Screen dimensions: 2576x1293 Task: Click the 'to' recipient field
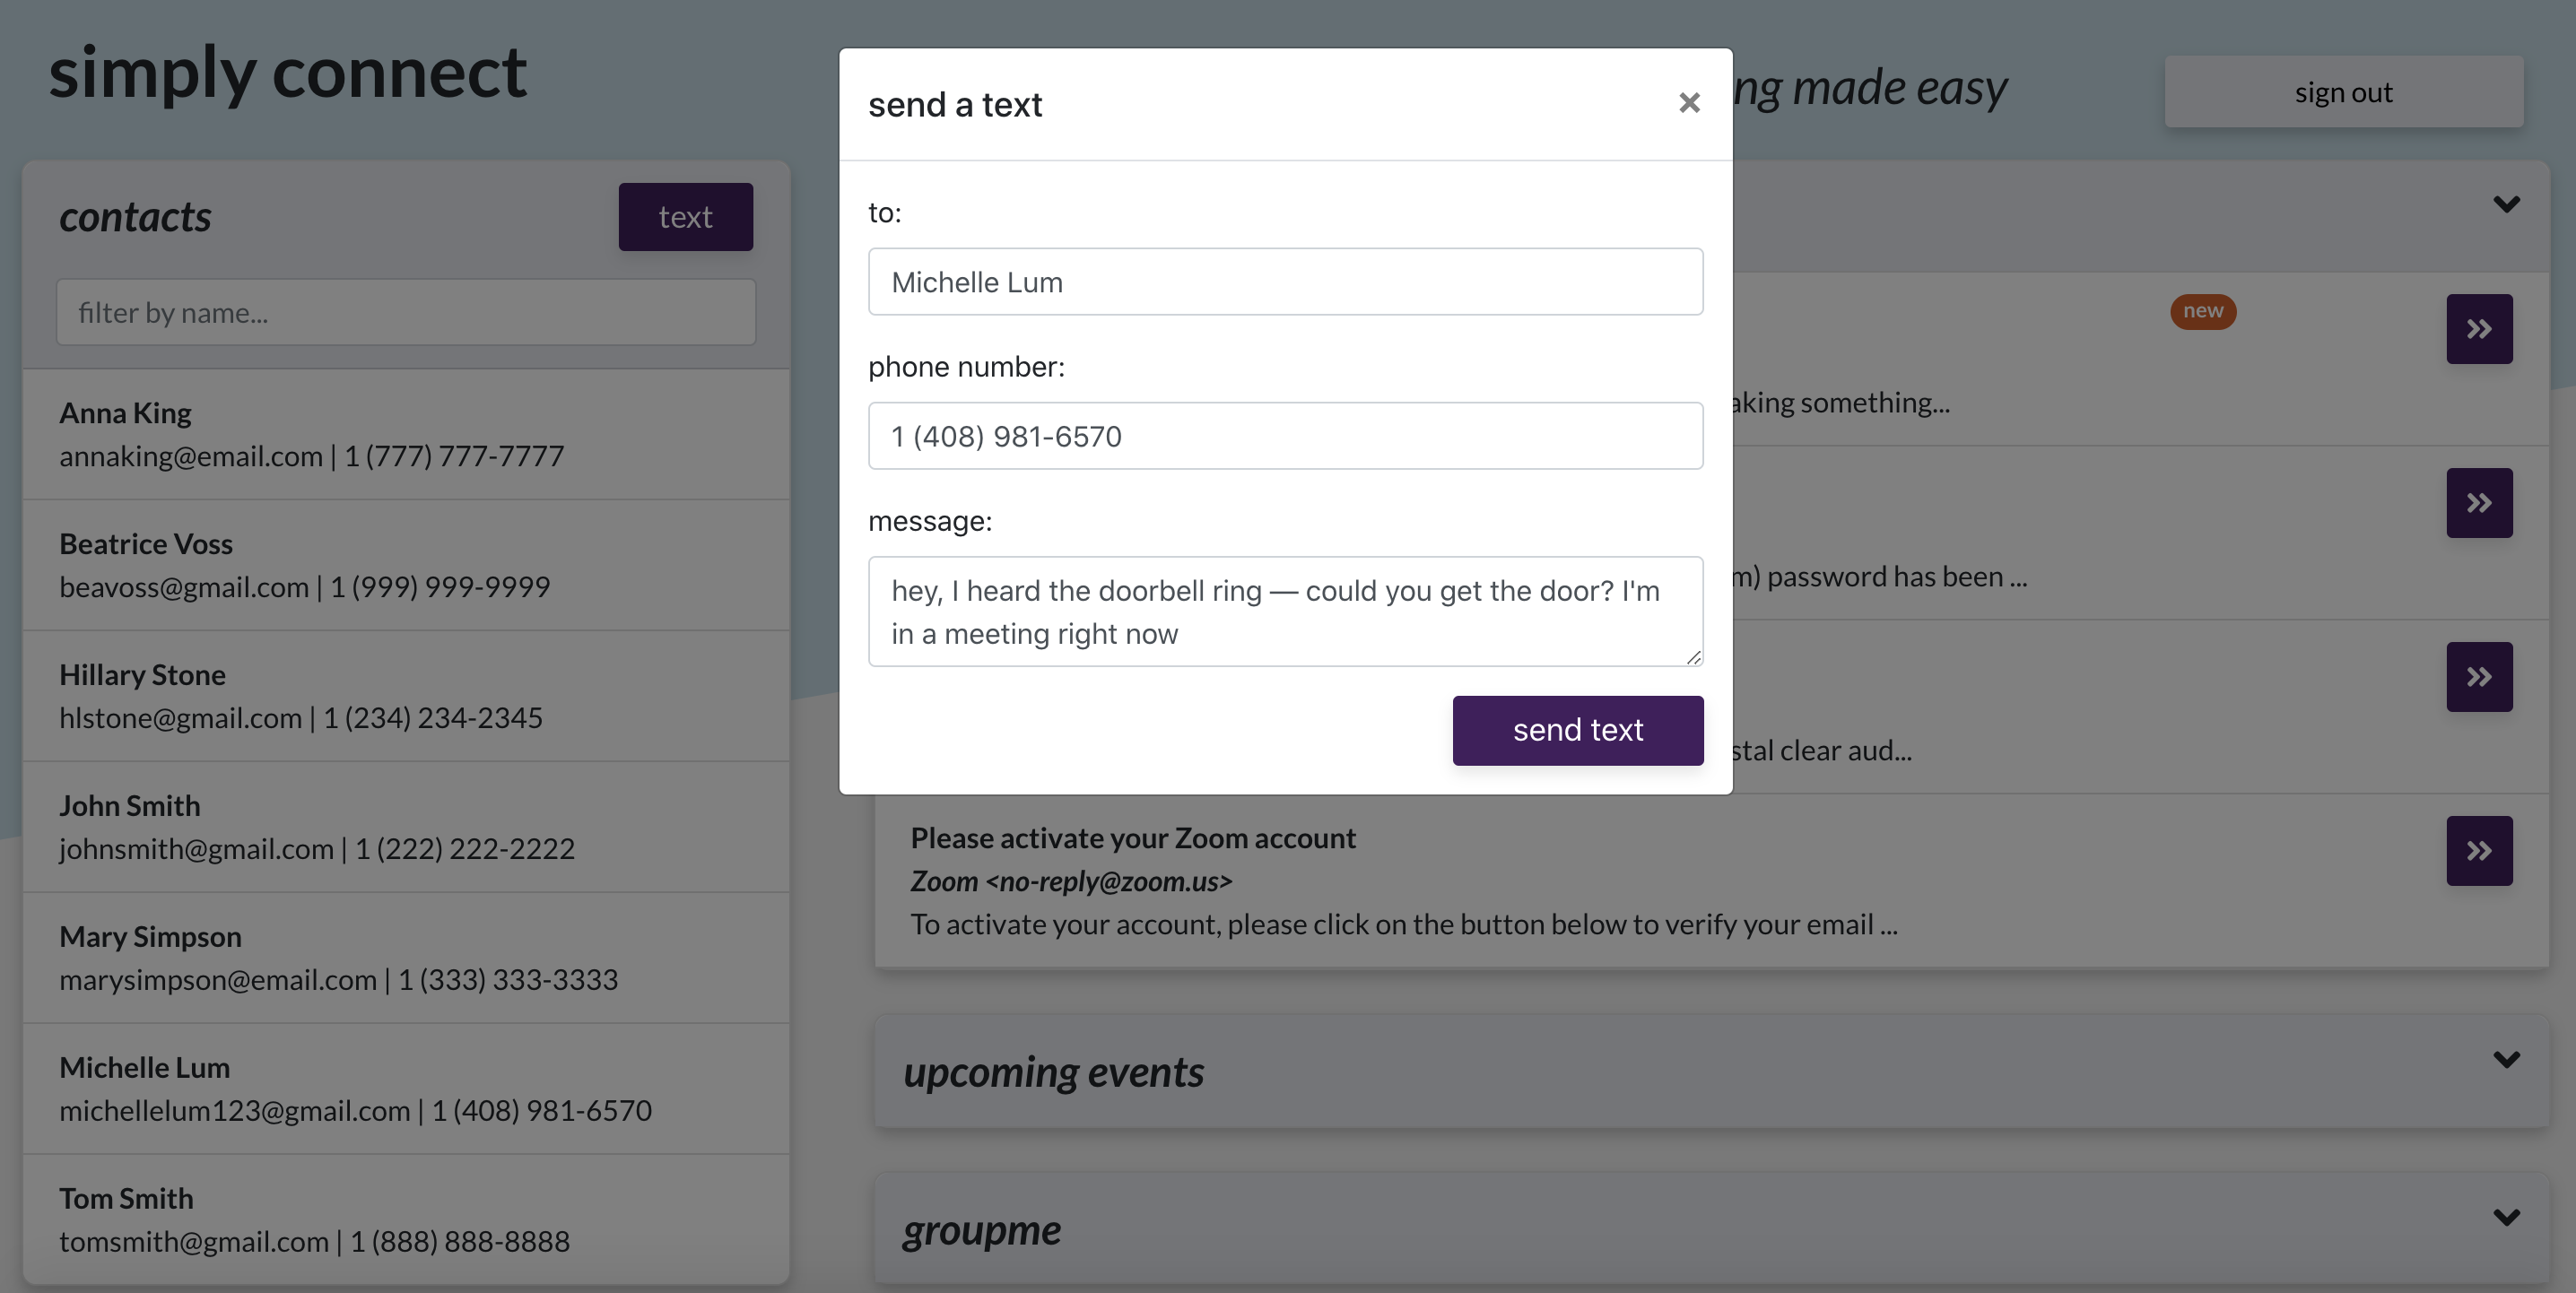coord(1285,282)
